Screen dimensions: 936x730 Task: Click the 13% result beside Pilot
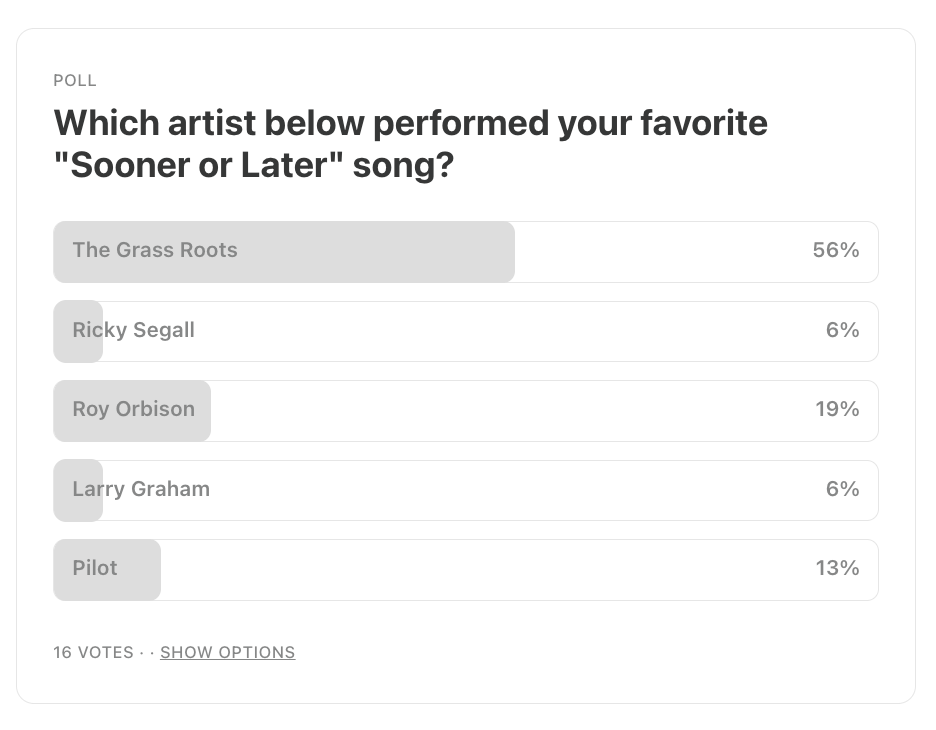837,568
